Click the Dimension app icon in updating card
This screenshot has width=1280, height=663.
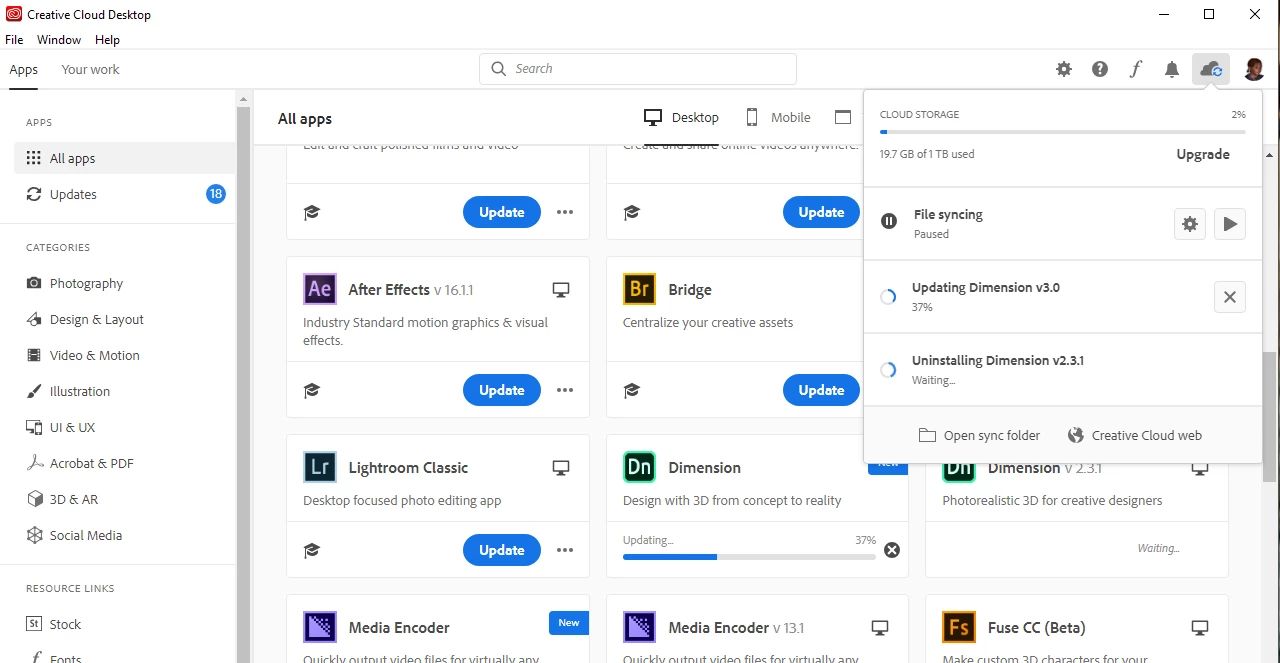click(639, 467)
